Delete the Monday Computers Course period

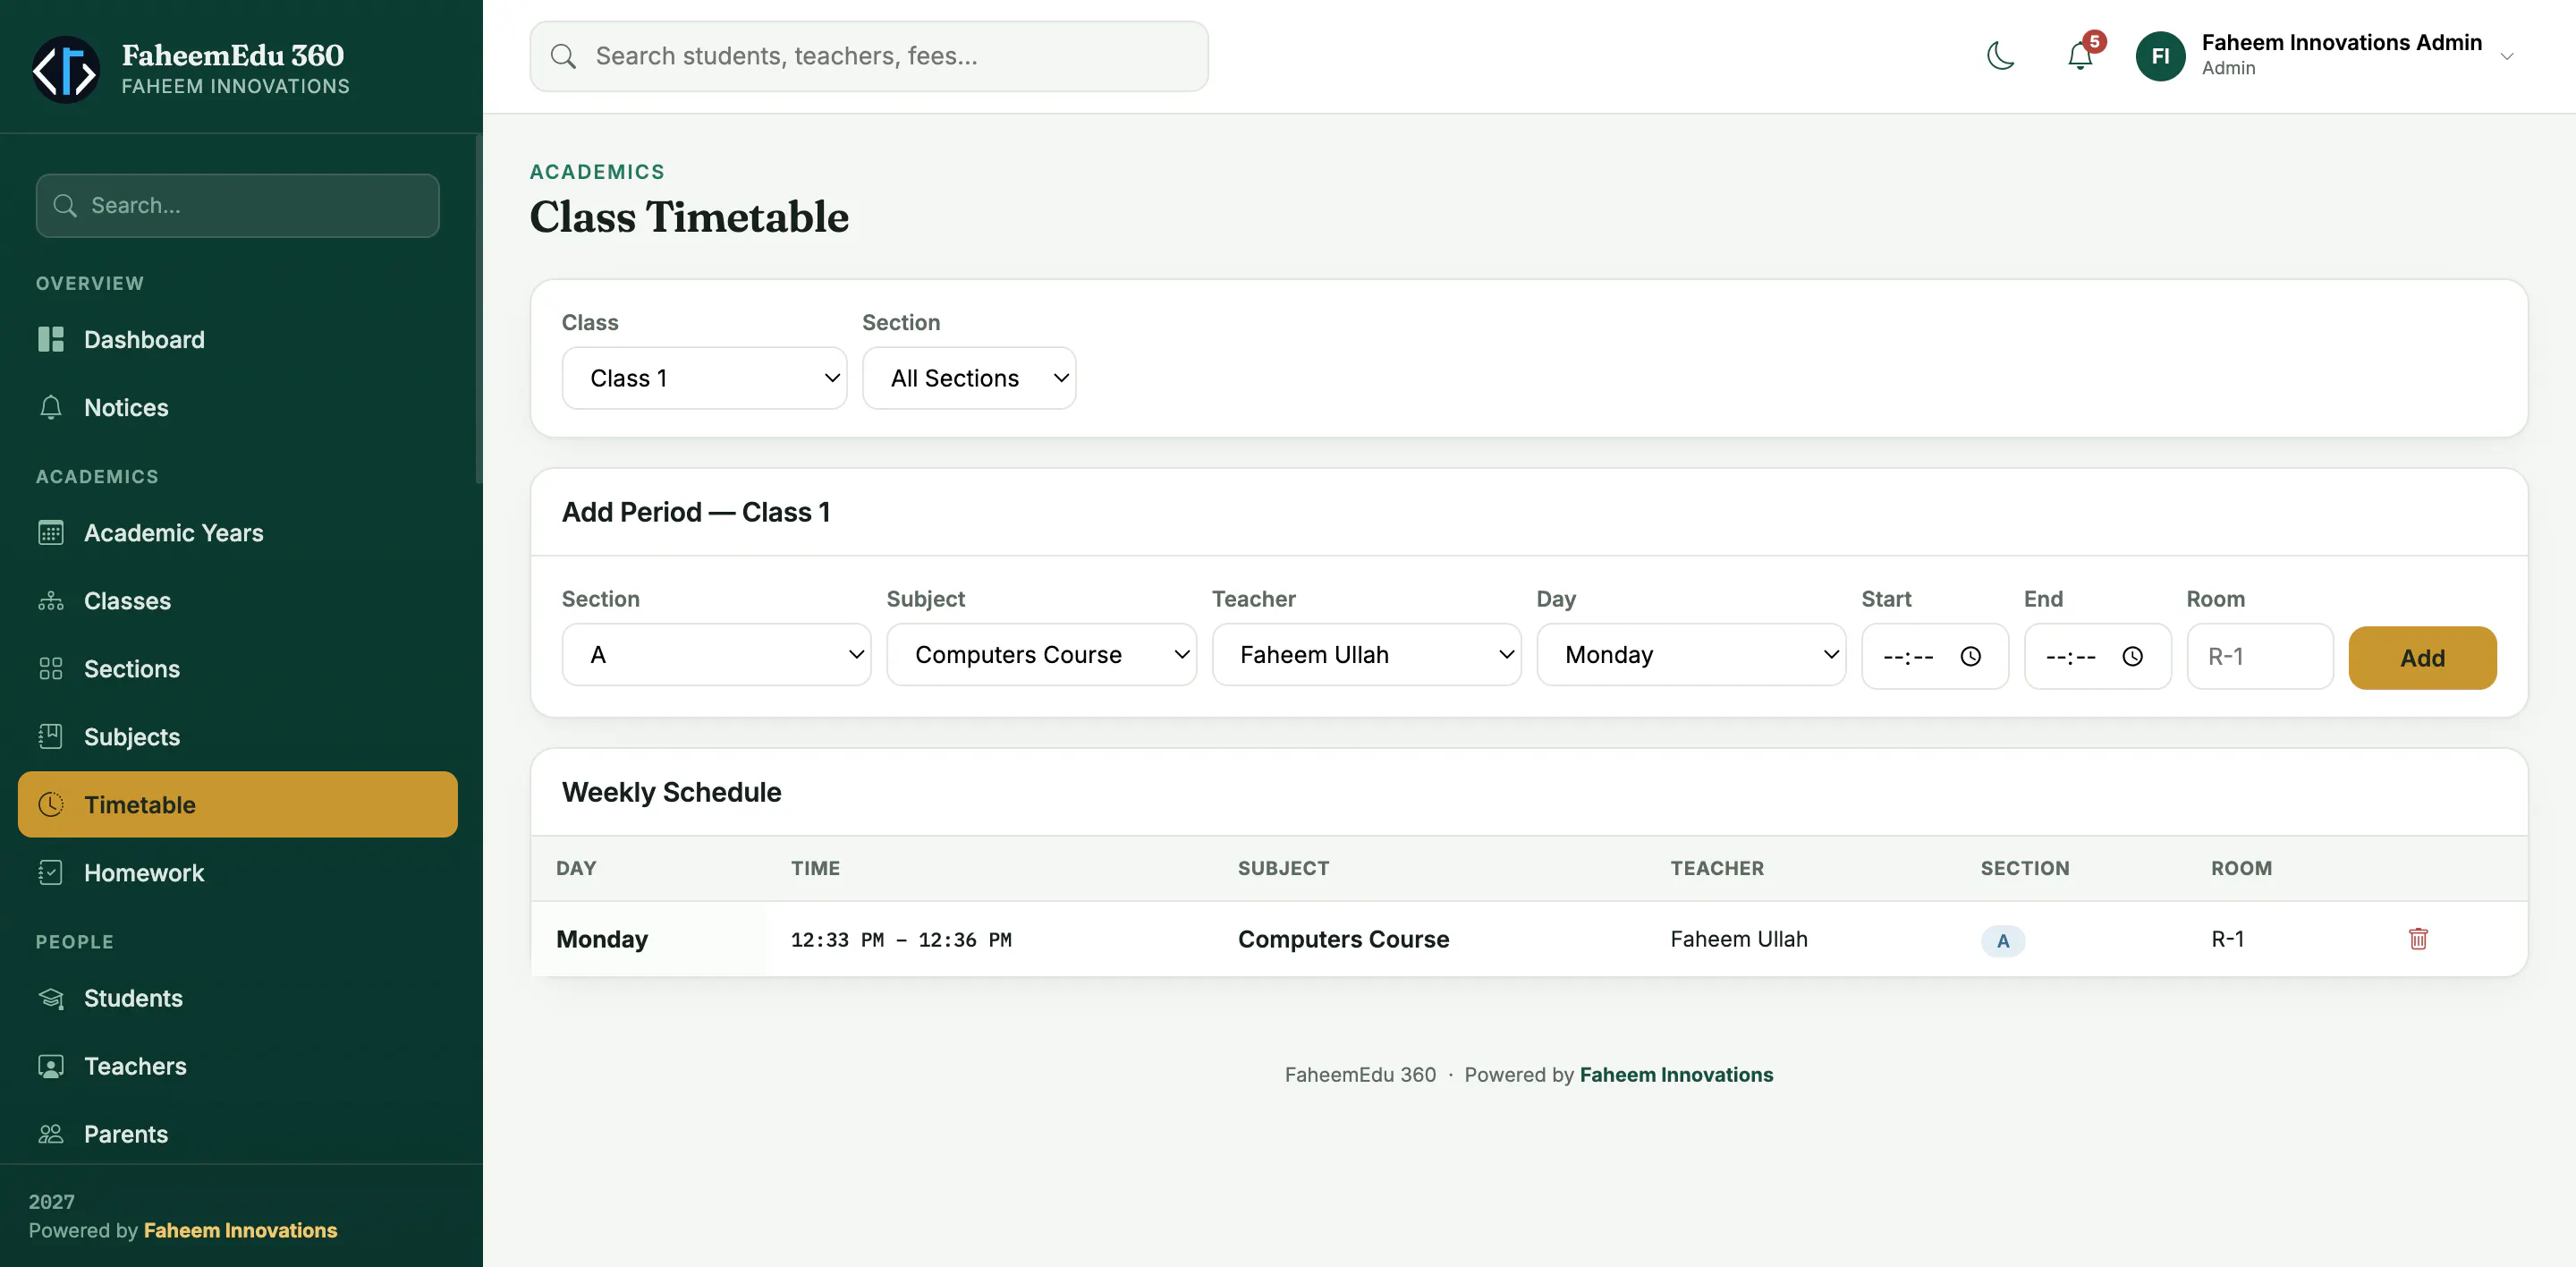click(2418, 938)
